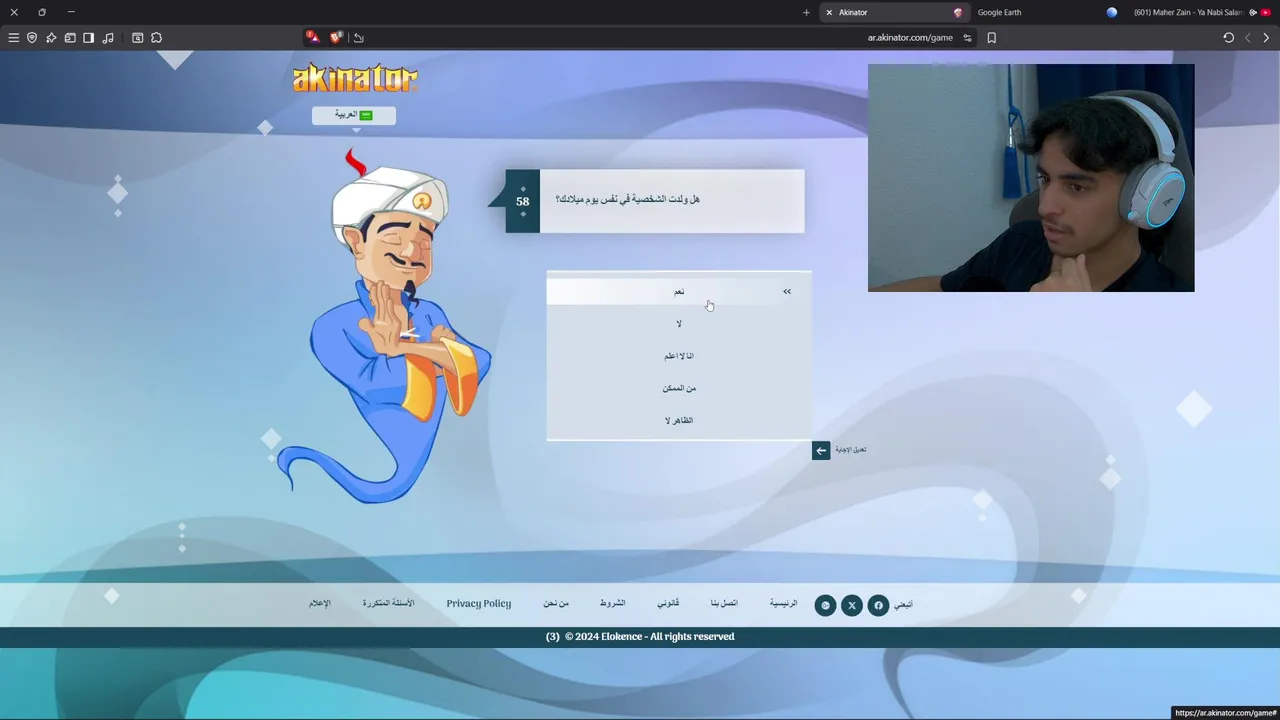The height and width of the screenshot is (720, 1280).
Task: Click تعديل الإجابة back arrow button
Action: tap(821, 450)
